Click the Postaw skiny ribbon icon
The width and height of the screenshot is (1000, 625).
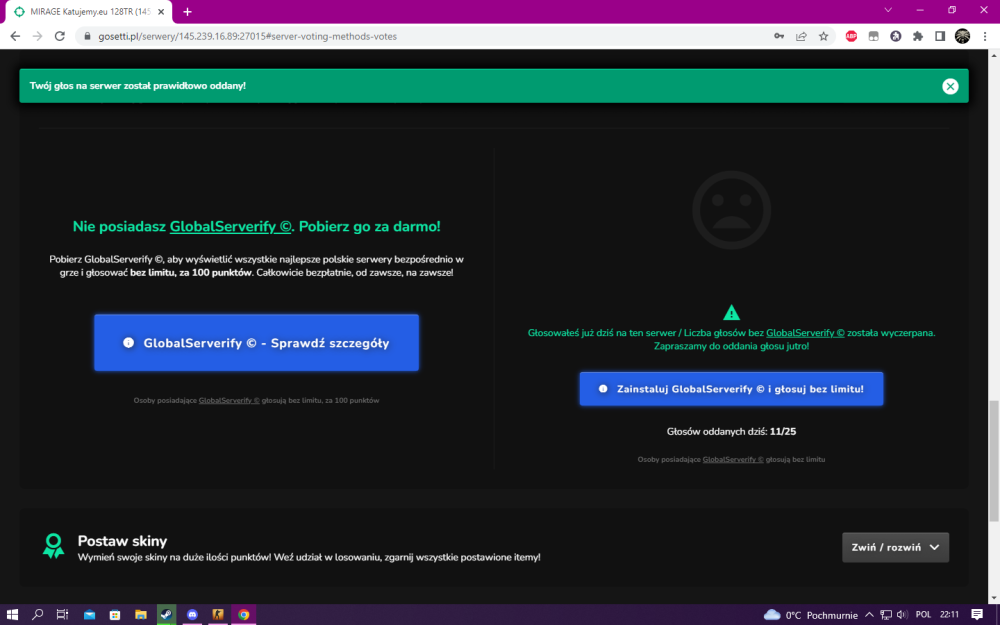54,547
